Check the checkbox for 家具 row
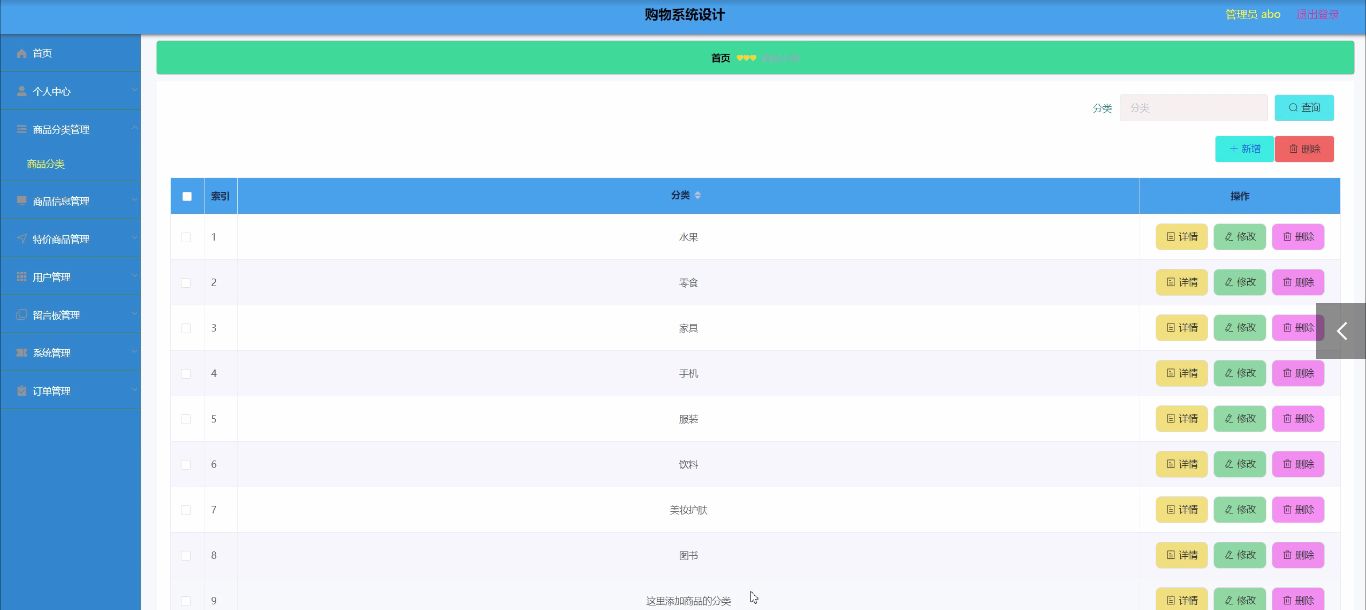Screen dimensions: 1366x610 pos(187,327)
